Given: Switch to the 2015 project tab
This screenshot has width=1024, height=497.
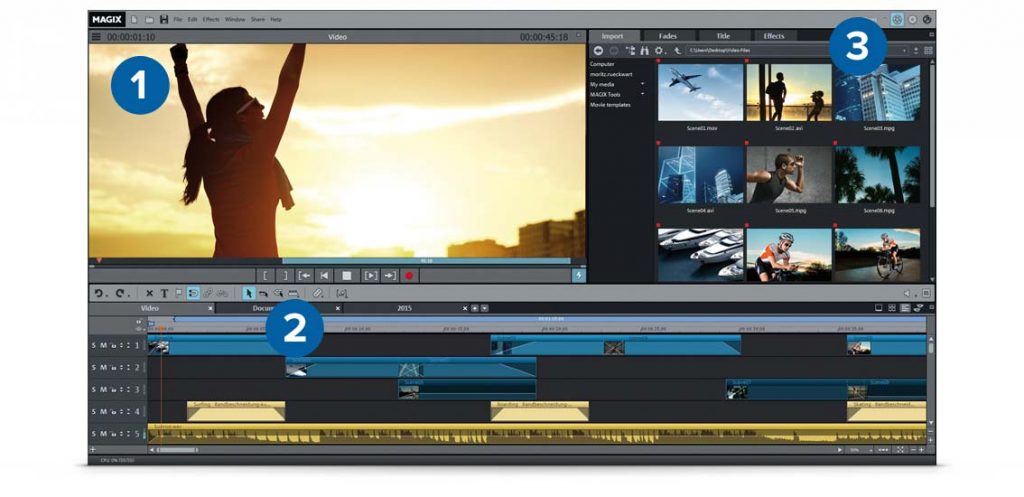Looking at the screenshot, I should pyautogui.click(x=405, y=308).
